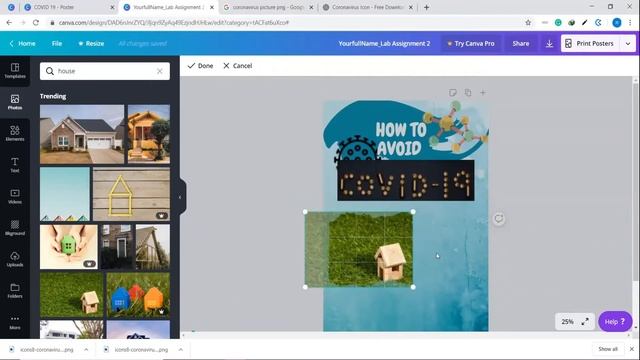Click Show all downloads
Image resolution: width=640 pixels, height=360 pixels.
tap(608, 349)
